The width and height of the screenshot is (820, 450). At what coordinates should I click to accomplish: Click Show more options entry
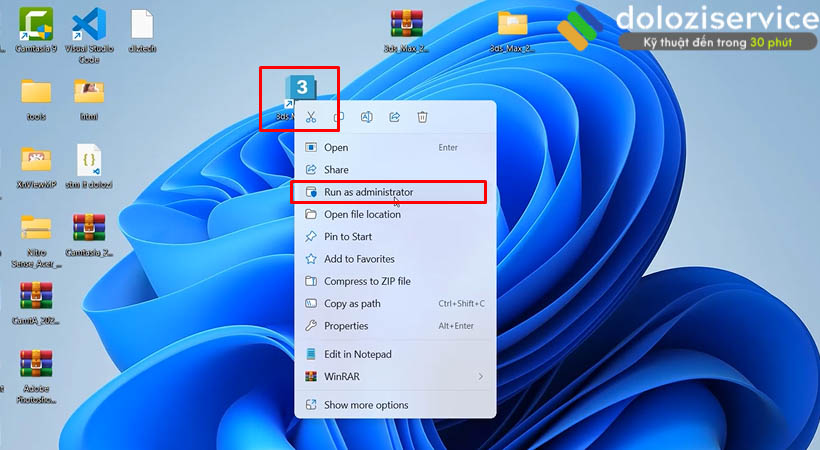366,405
